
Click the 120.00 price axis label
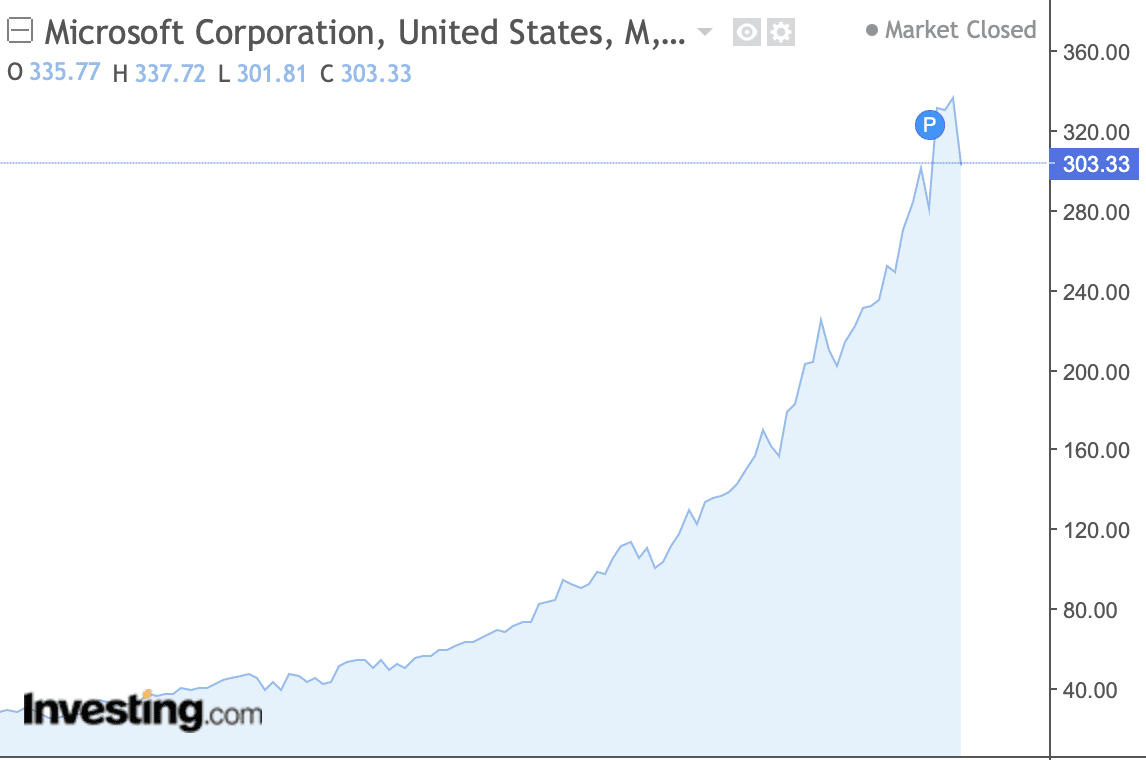click(x=1094, y=530)
